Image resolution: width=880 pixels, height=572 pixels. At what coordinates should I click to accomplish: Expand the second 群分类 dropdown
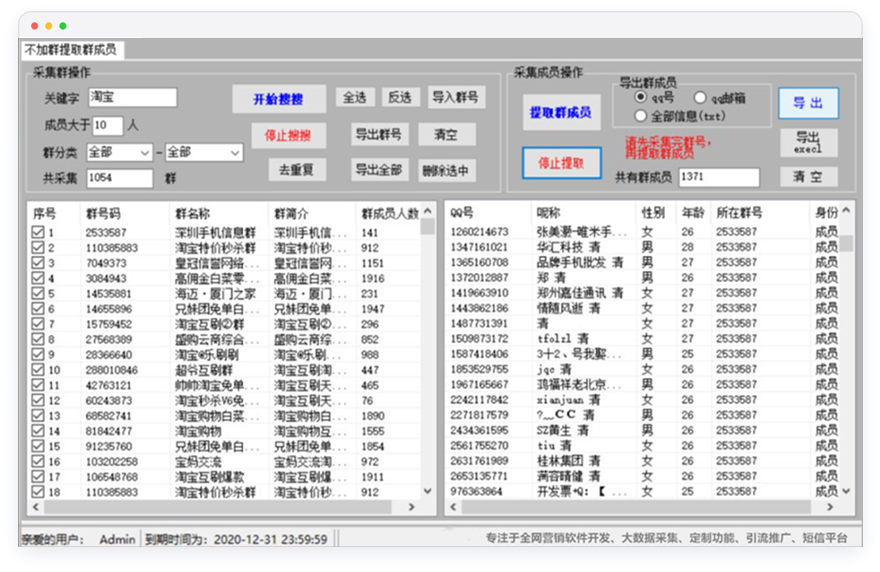[x=204, y=153]
